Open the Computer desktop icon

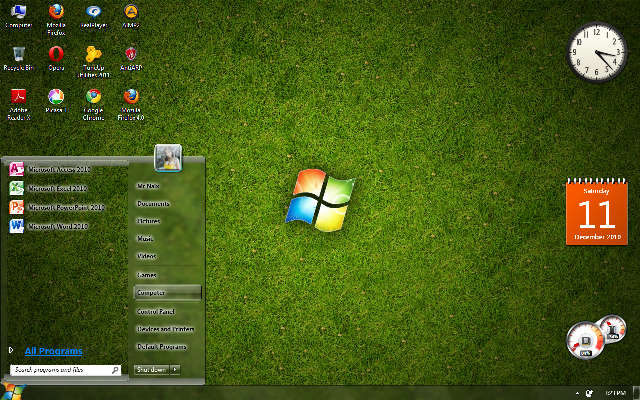pos(18,16)
